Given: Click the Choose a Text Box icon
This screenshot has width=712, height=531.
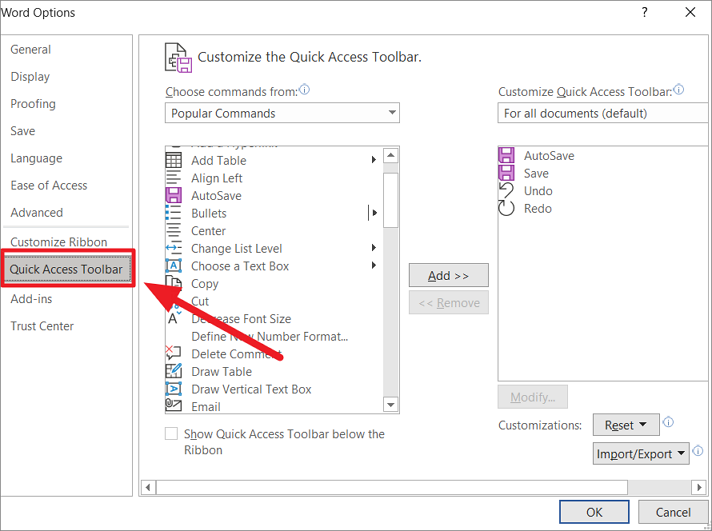Looking at the screenshot, I should click(173, 266).
